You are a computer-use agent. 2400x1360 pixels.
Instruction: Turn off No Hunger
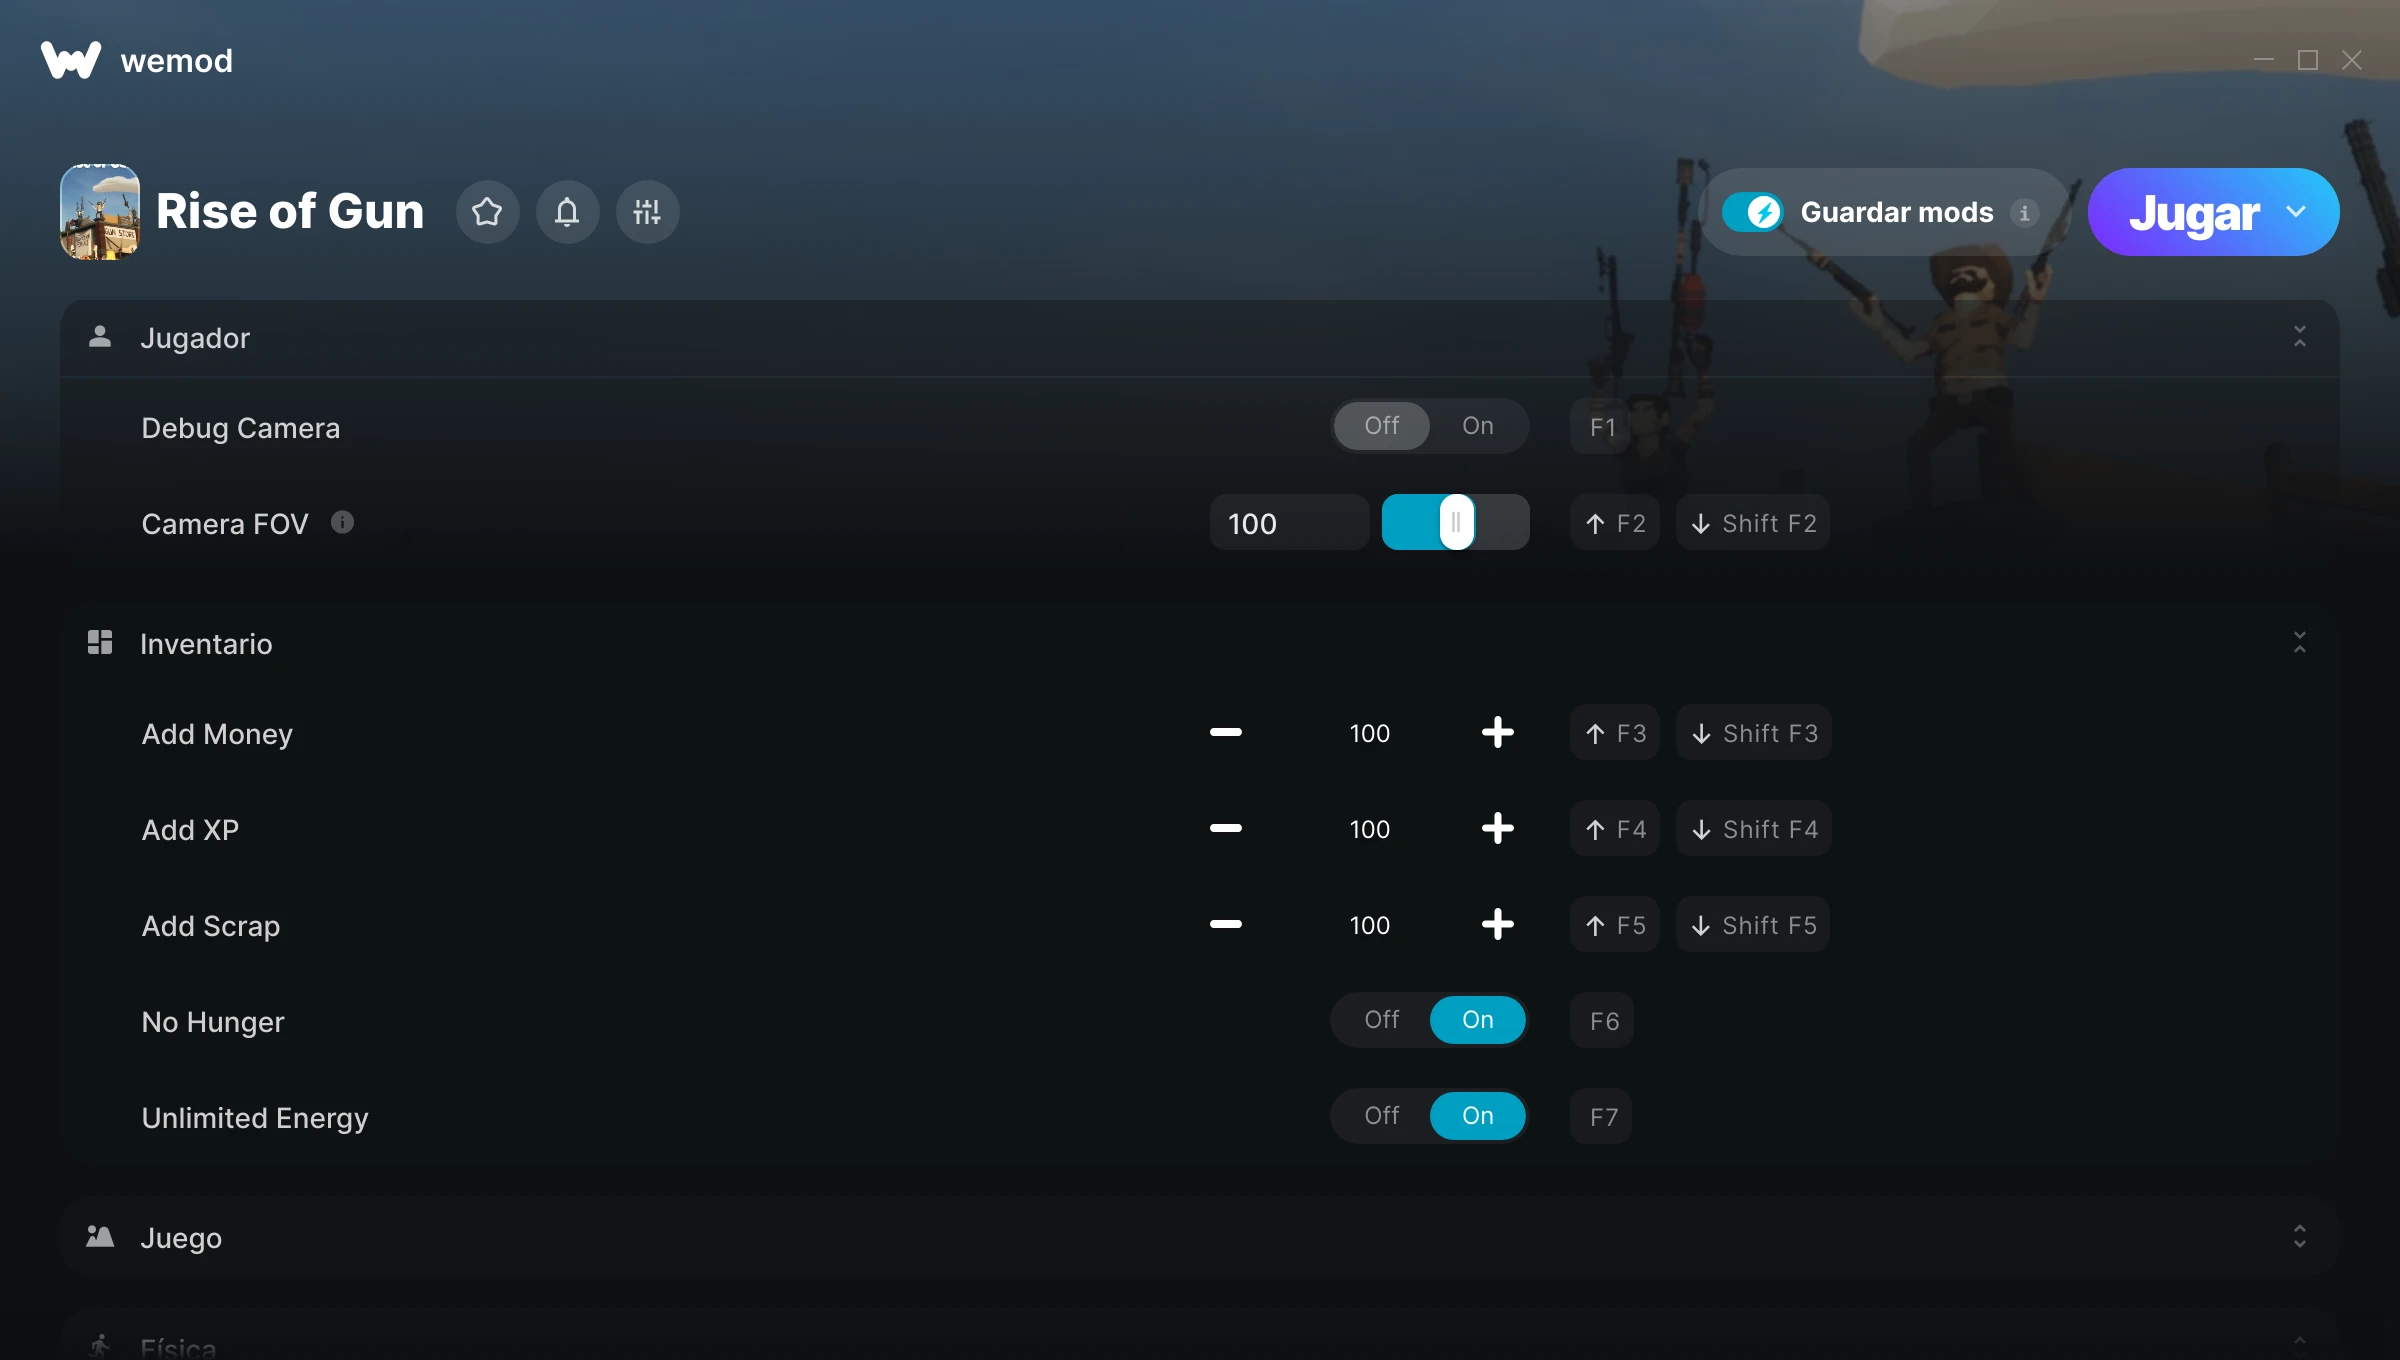[1382, 1020]
